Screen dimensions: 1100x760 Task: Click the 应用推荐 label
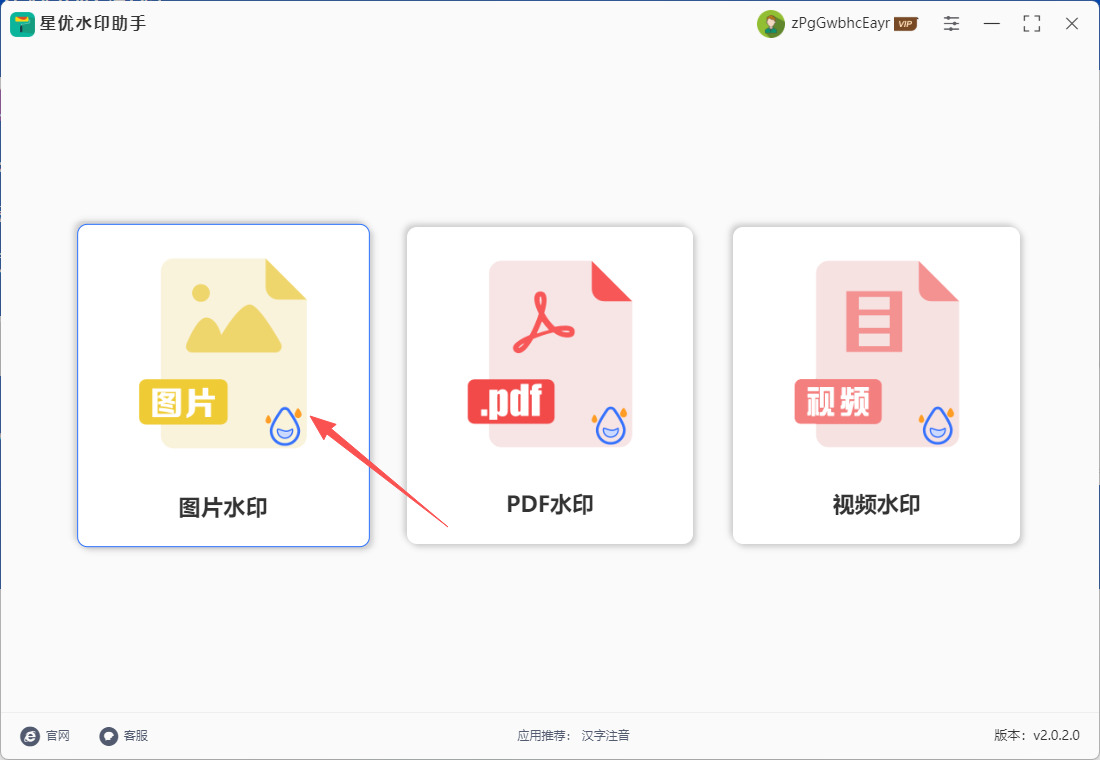click(543, 735)
